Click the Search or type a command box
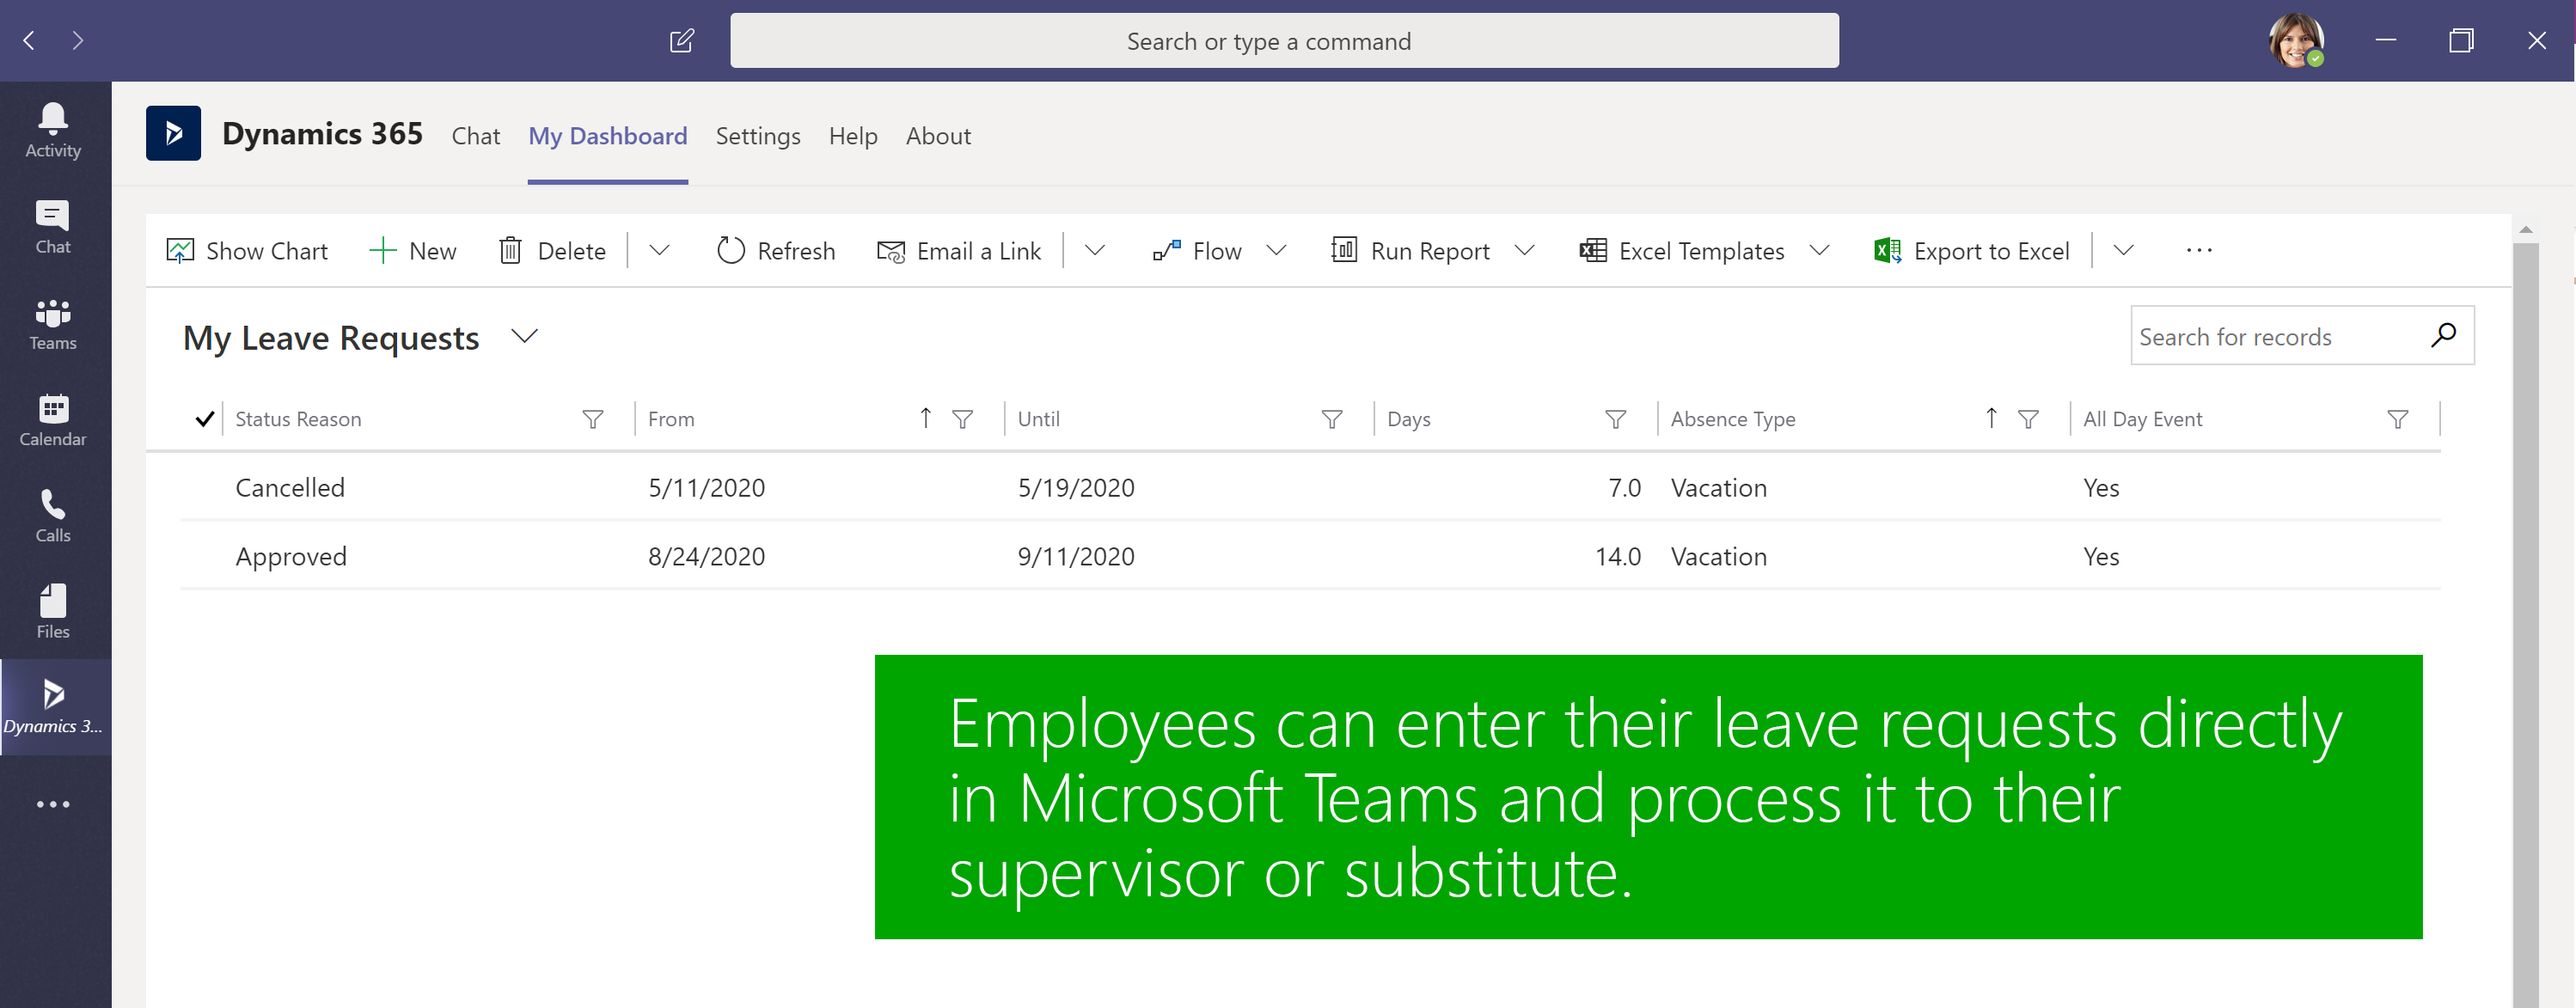The width and height of the screenshot is (2576, 1008). point(1284,40)
